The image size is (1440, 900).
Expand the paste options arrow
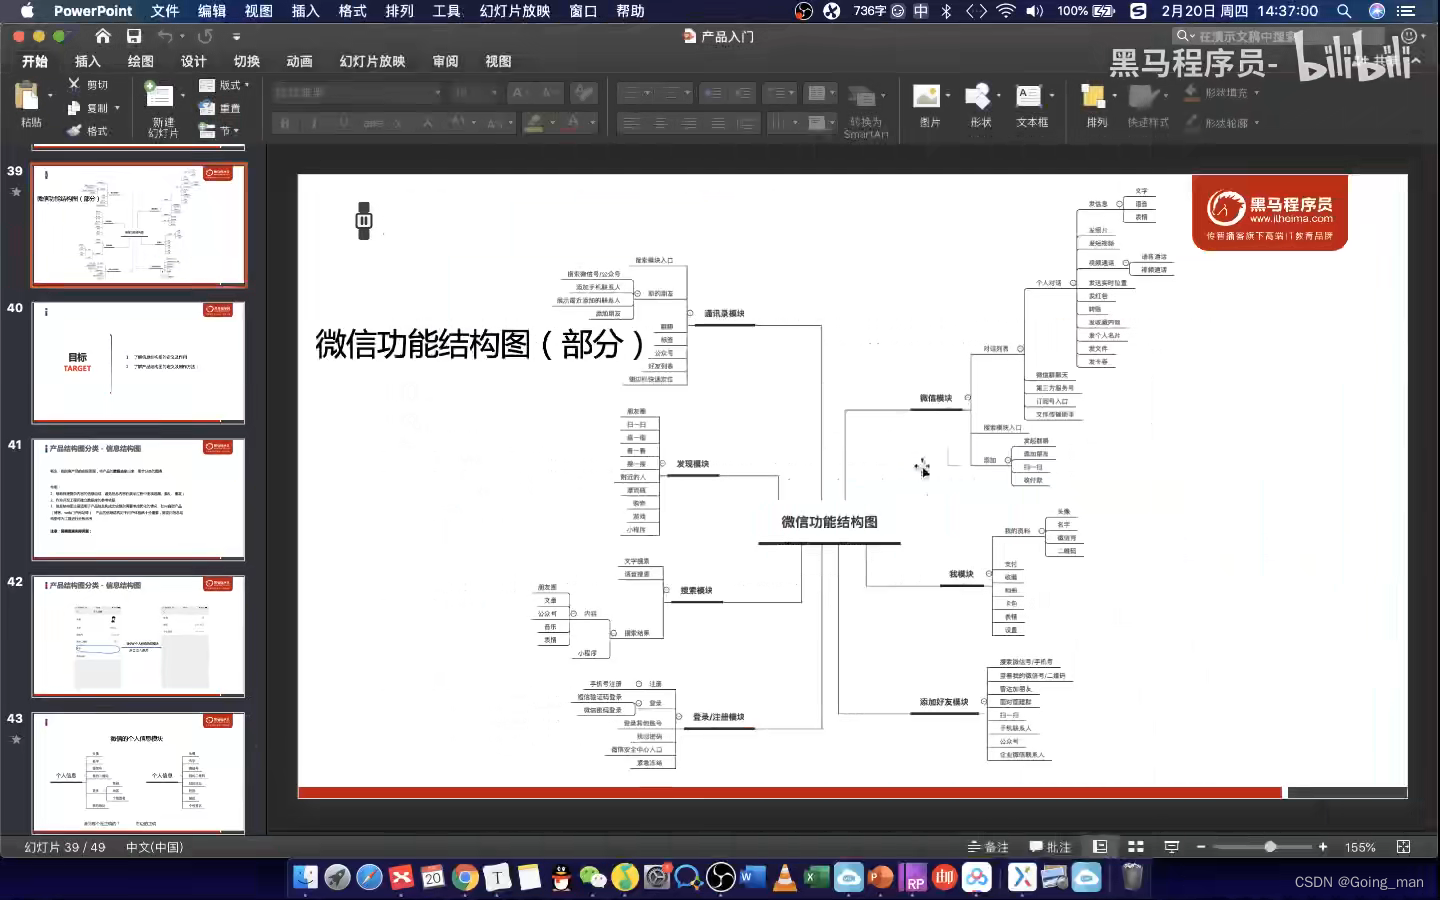(50, 96)
